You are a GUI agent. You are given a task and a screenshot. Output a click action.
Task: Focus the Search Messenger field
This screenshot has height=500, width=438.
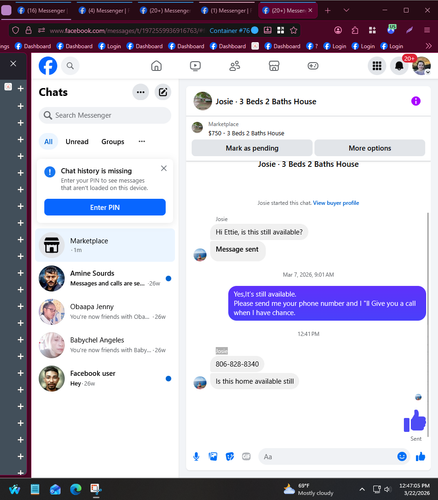pos(105,115)
